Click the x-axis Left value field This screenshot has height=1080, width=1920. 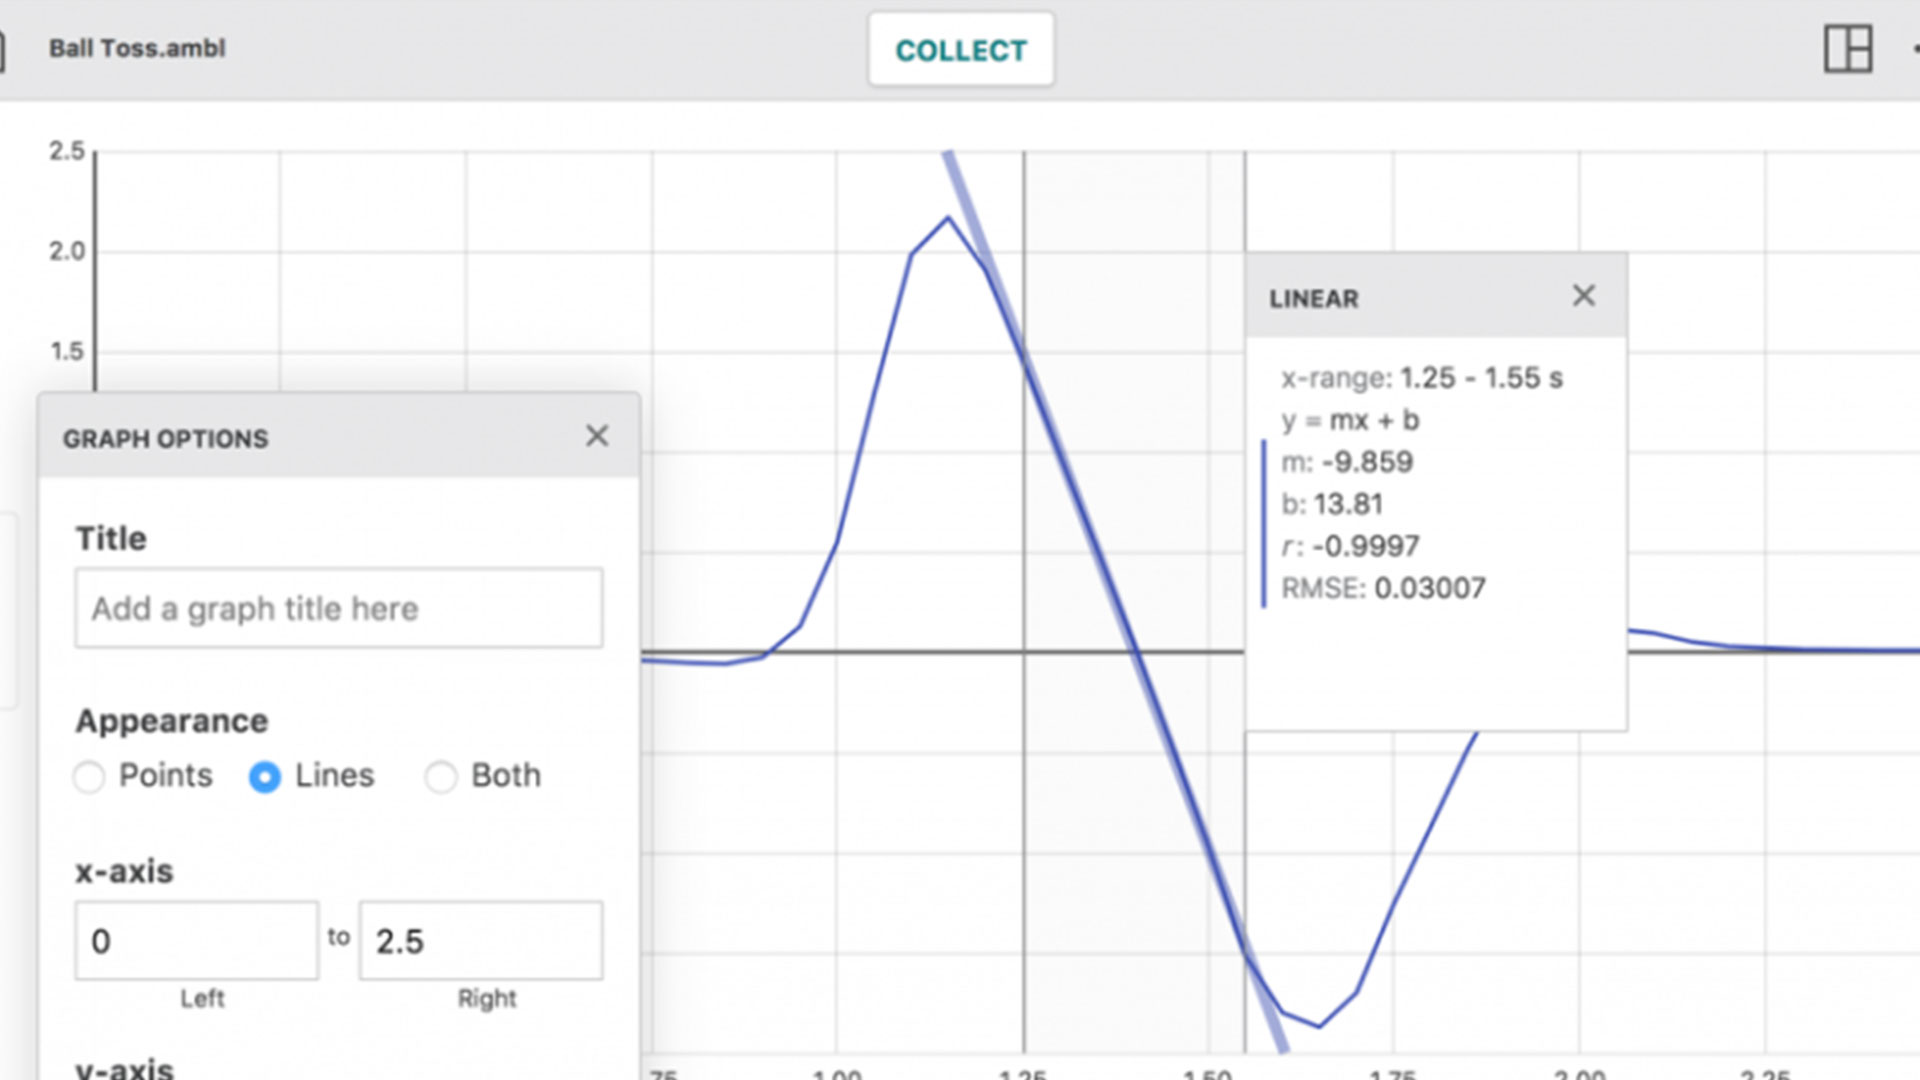(197, 941)
